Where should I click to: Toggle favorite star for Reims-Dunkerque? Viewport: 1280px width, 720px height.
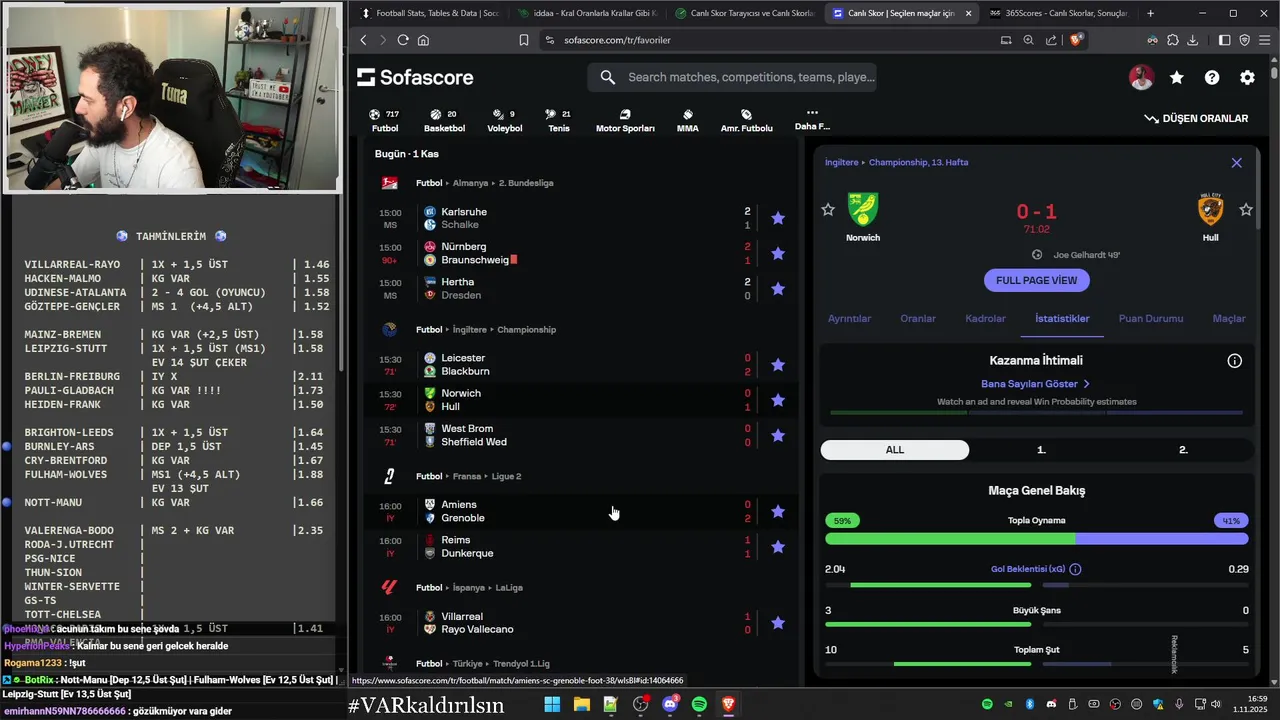(778, 546)
